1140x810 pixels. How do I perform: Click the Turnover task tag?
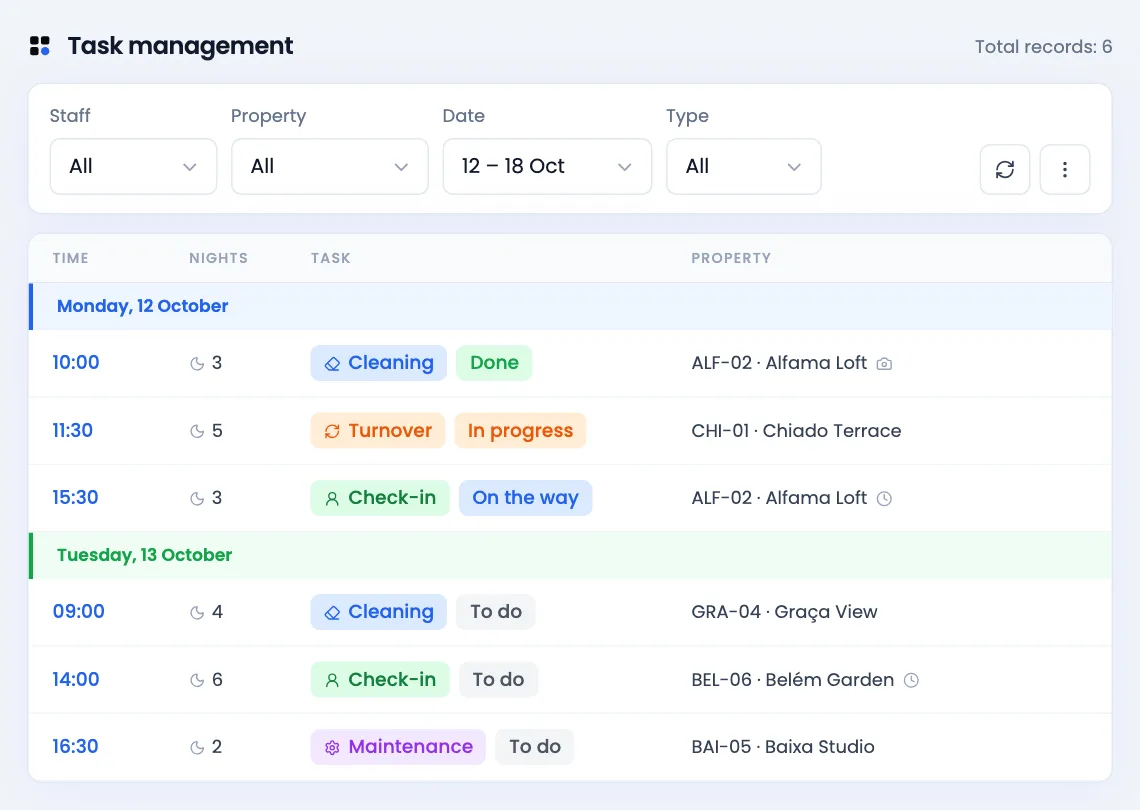click(x=378, y=430)
